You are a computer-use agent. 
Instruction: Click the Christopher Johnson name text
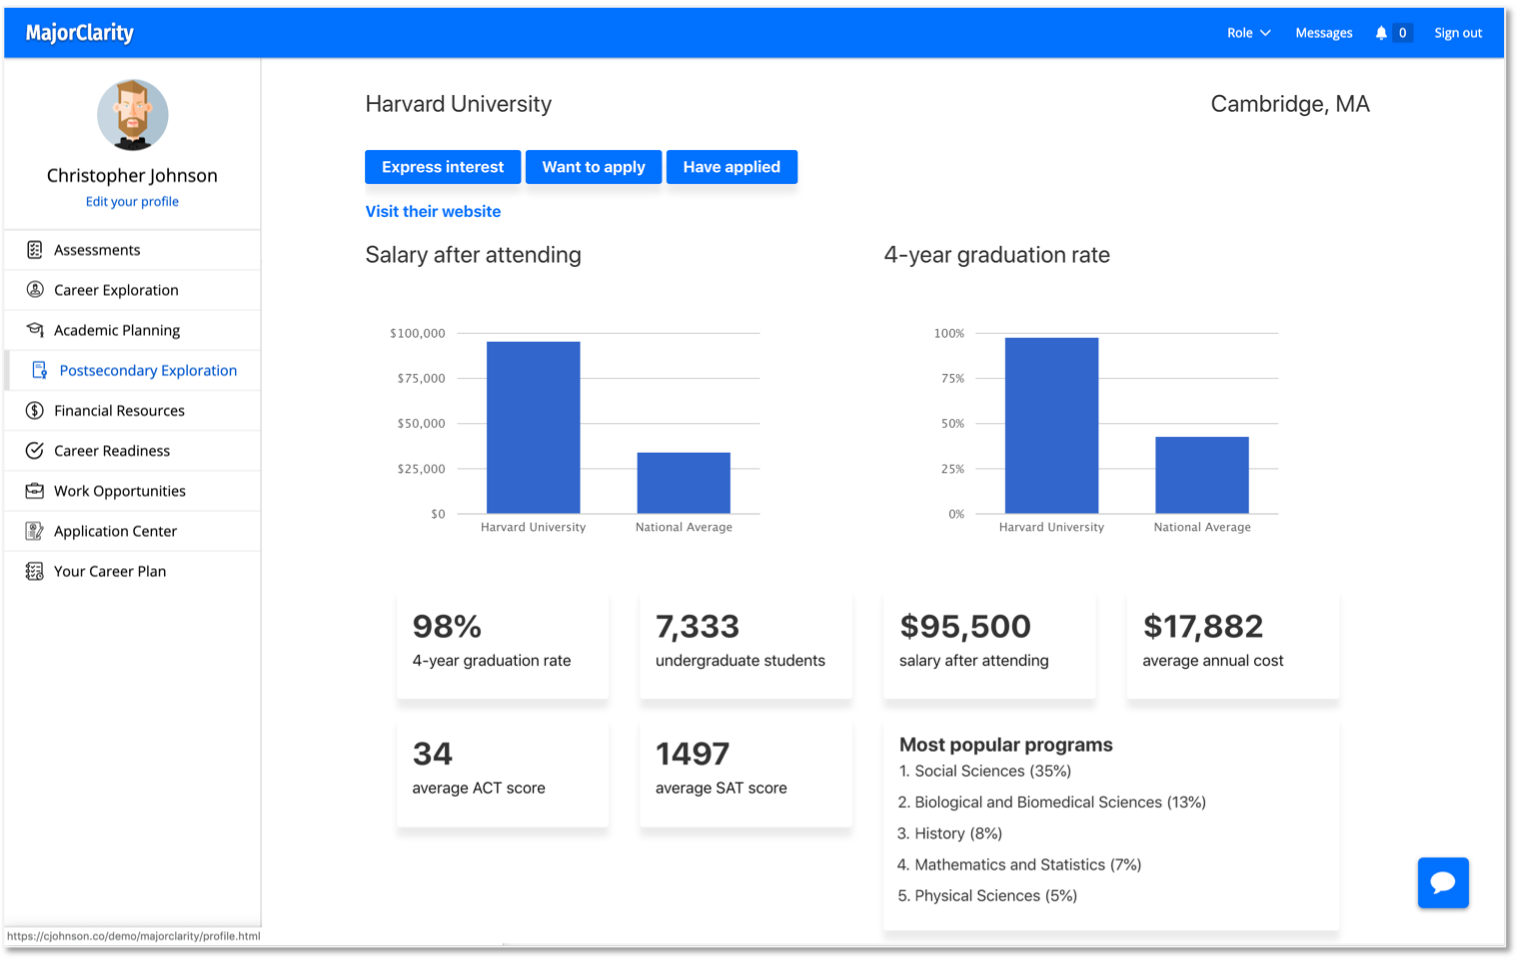pyautogui.click(x=132, y=175)
